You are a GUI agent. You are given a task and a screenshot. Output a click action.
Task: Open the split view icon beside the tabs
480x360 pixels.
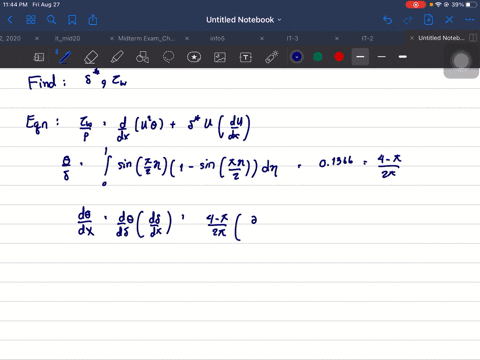pos(473,38)
